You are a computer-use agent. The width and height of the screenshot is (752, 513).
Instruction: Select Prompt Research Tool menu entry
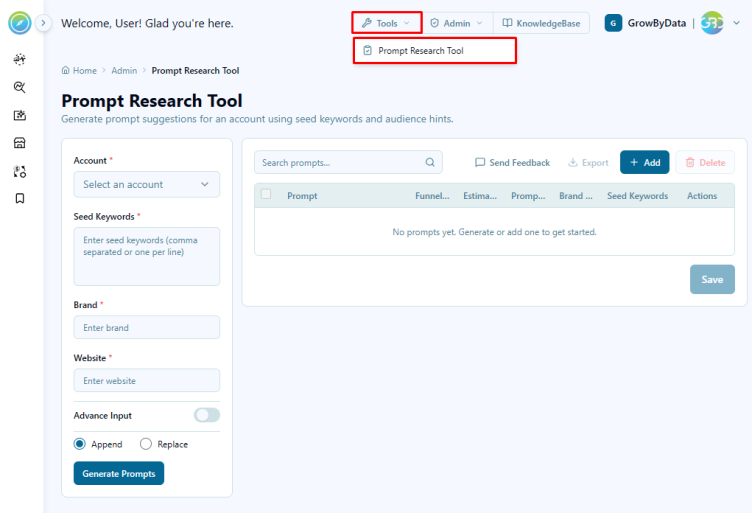tap(435, 51)
